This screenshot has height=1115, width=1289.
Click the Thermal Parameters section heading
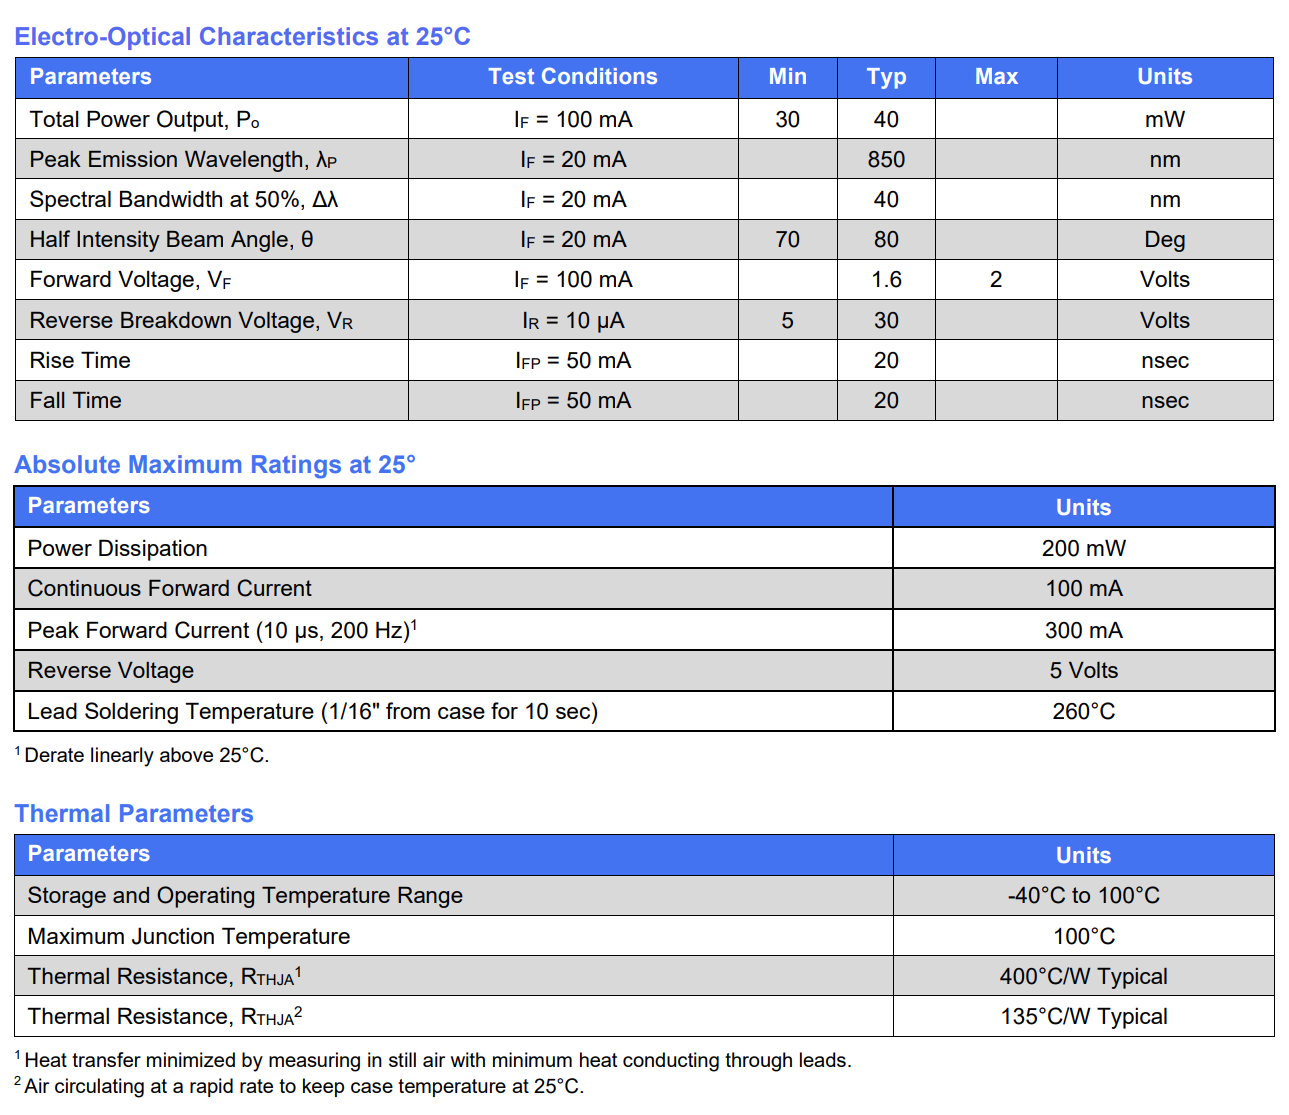pos(134,814)
